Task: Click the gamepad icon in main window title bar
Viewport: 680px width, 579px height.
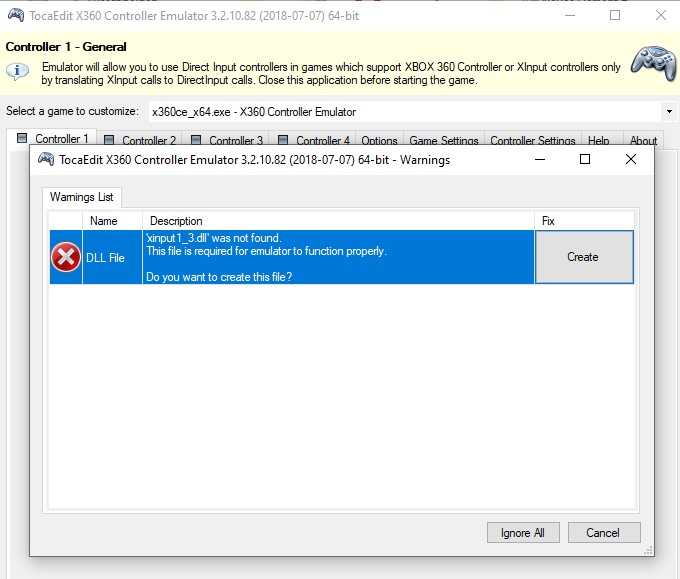Action: 16,15
